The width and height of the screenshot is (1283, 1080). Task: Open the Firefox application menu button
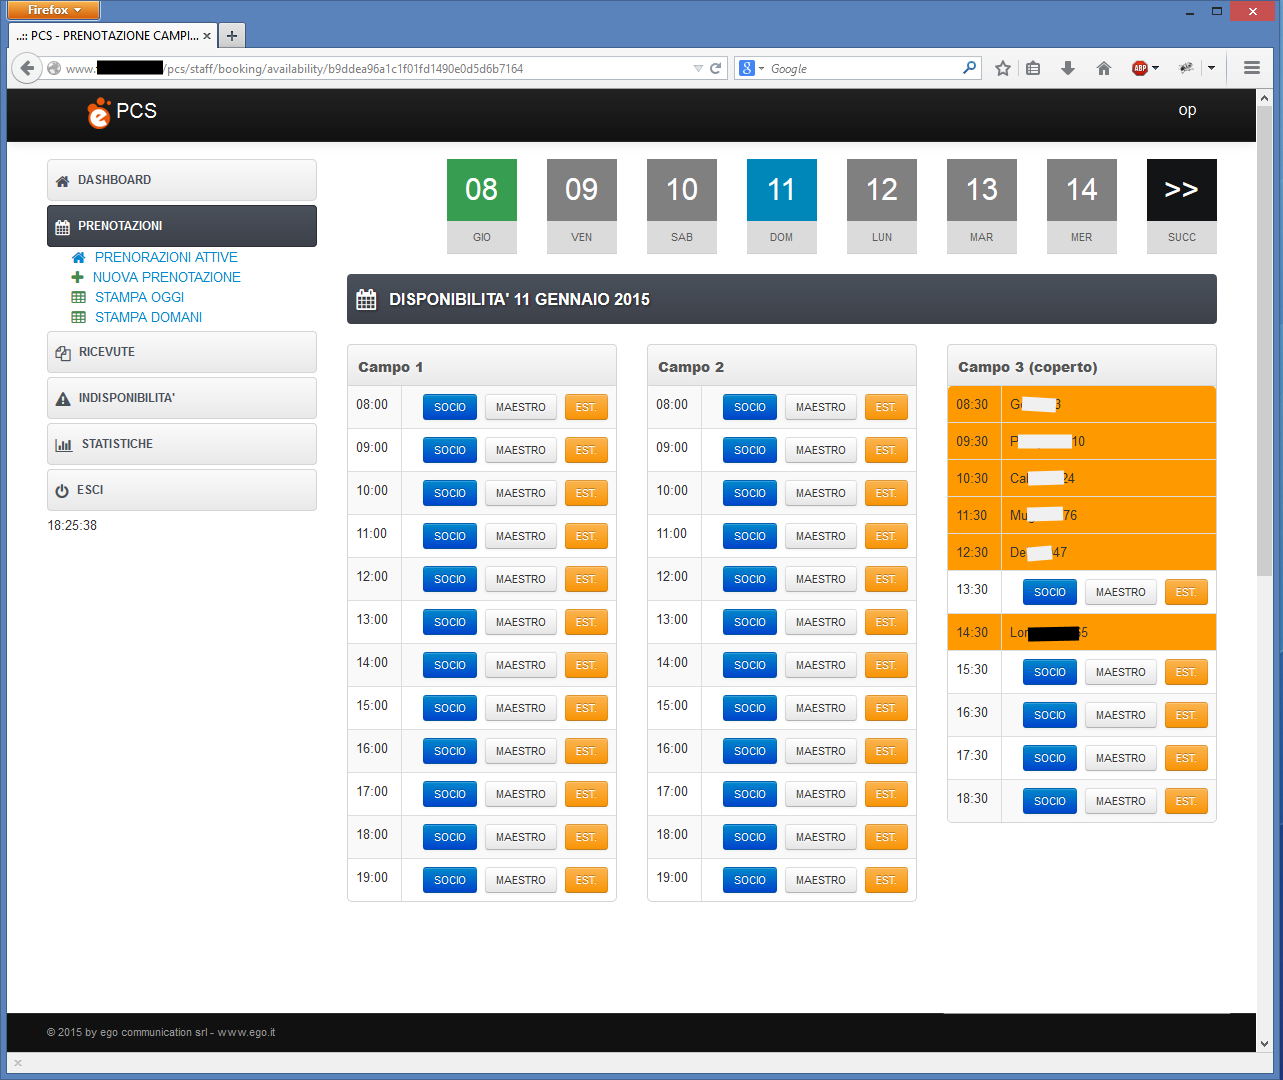54,10
